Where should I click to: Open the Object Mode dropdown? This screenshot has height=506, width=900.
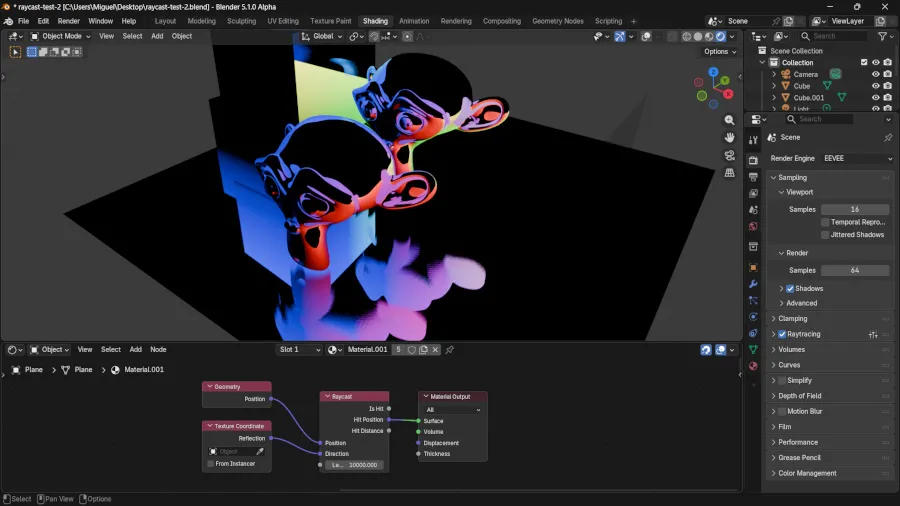click(x=61, y=36)
